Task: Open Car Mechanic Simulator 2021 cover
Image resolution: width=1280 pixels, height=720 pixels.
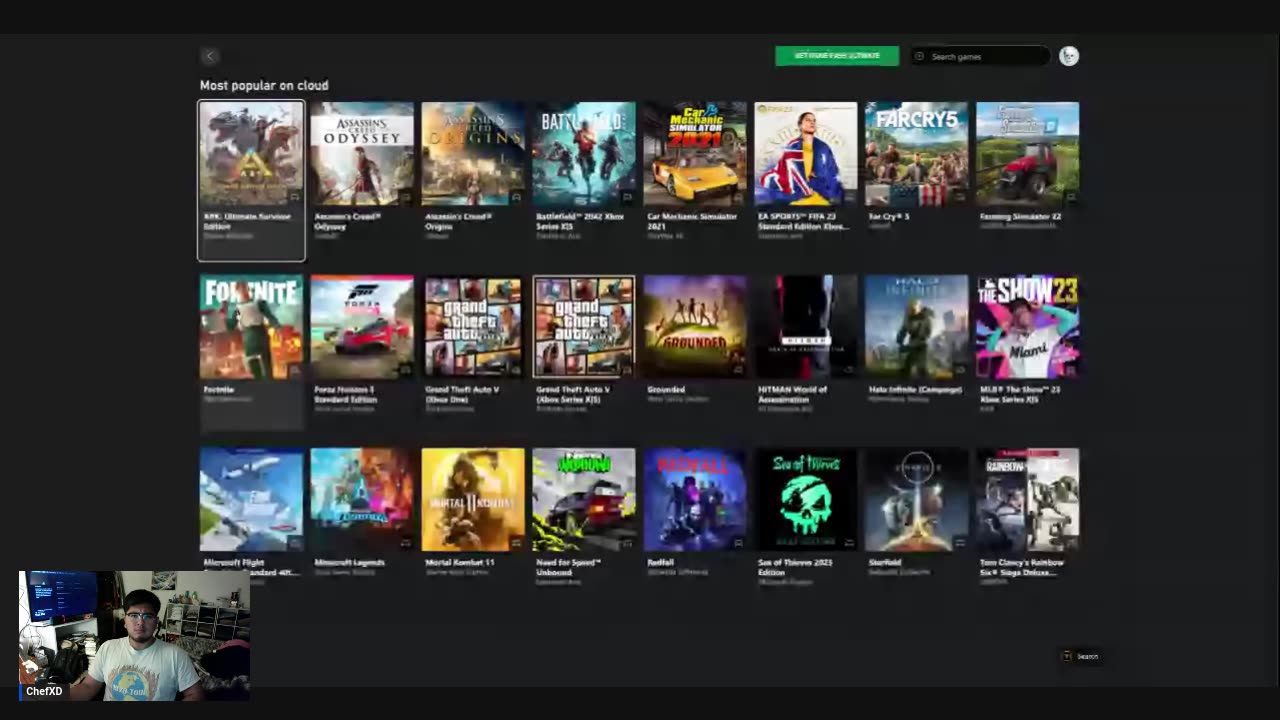Action: 695,153
